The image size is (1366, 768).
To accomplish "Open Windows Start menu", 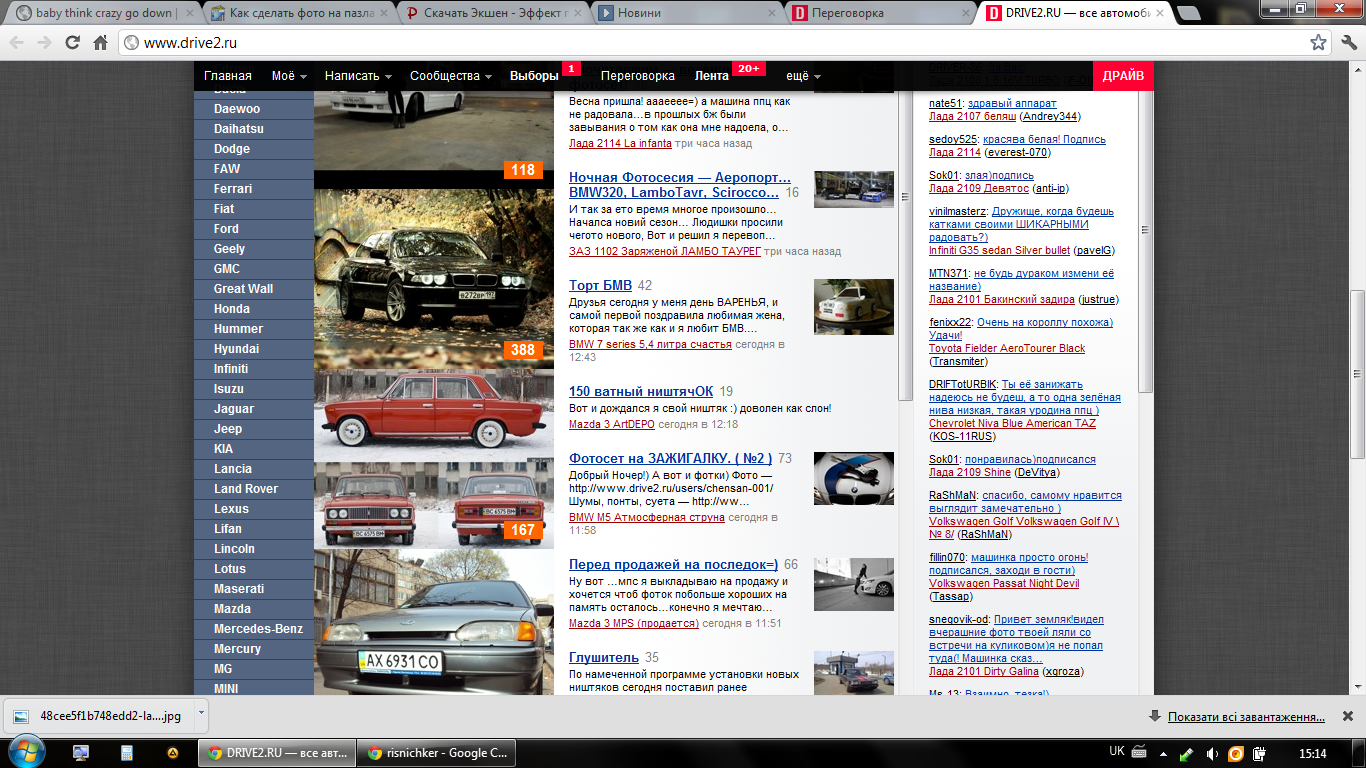I will 26,752.
